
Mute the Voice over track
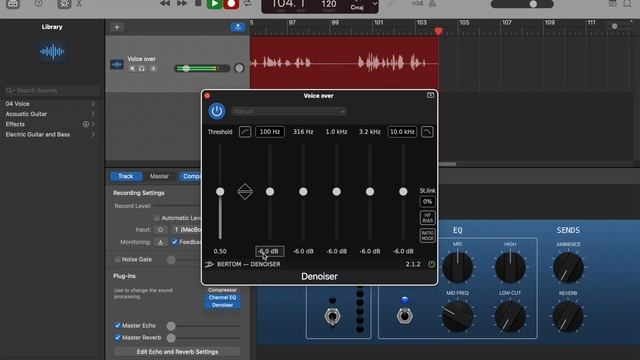click(x=132, y=69)
